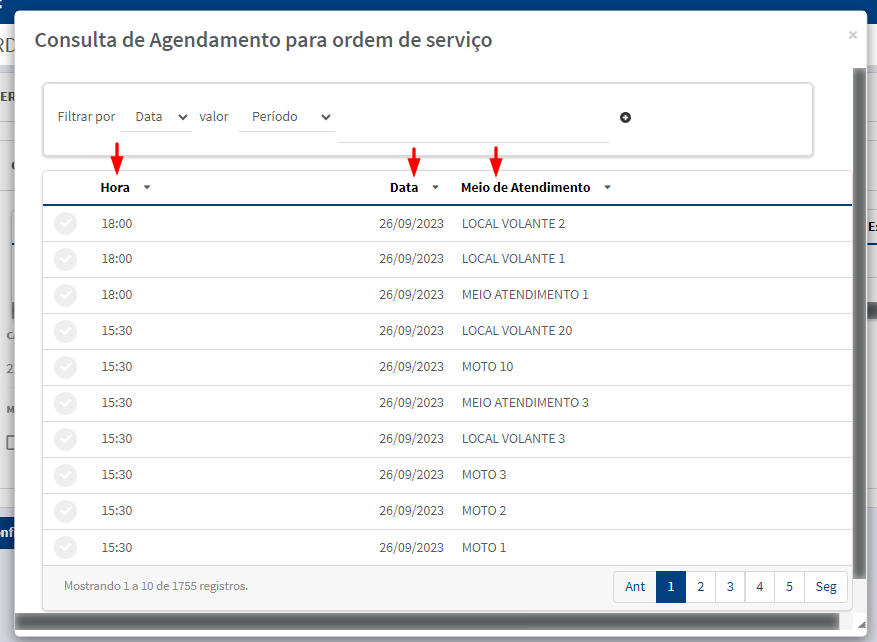The height and width of the screenshot is (642, 877).
Task: Select the LOCAL VOLANTE 2 row check
Action: tap(65, 224)
